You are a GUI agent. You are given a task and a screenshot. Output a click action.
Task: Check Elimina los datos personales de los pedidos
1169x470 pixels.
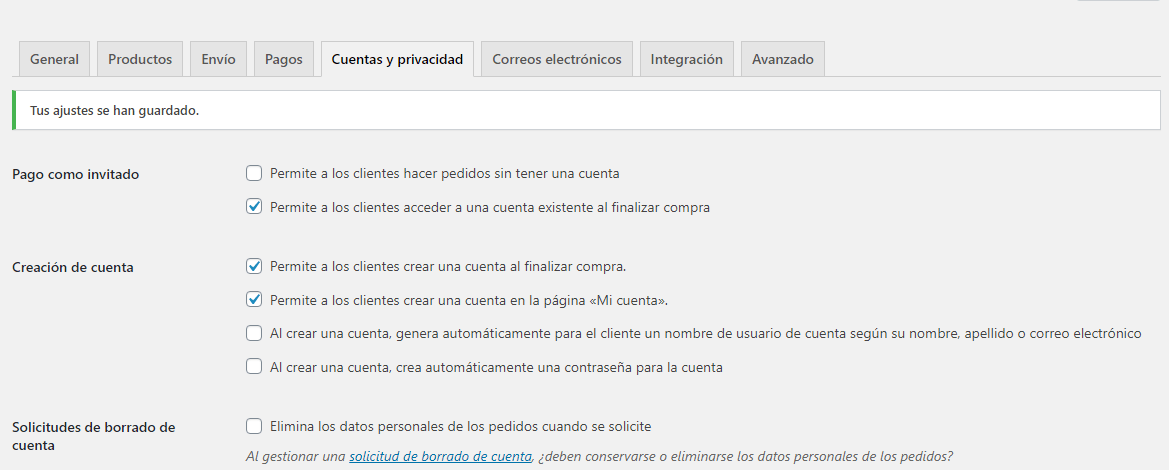pos(254,427)
